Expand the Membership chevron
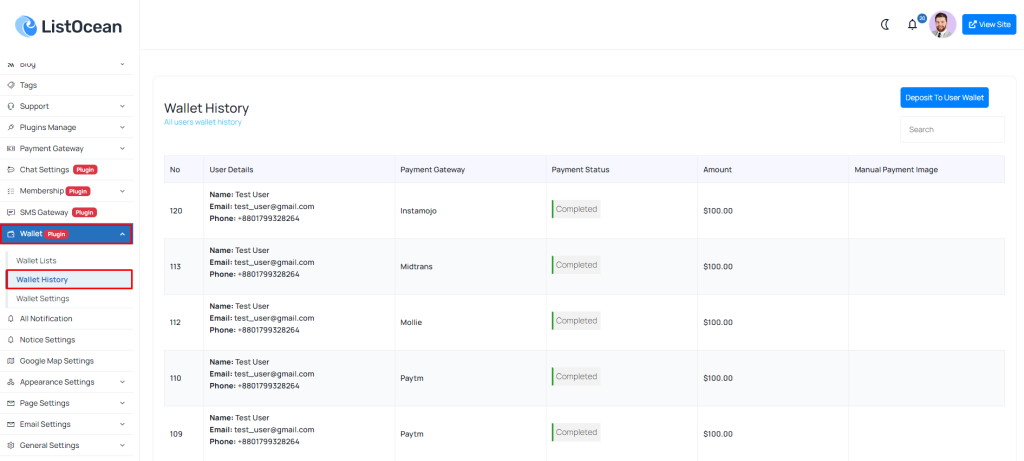This screenshot has height=461, width=1024. coord(122,191)
